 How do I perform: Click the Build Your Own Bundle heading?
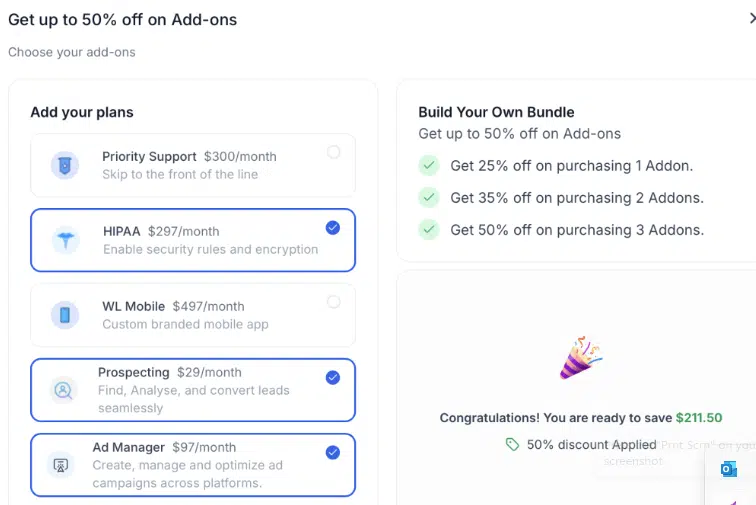click(x=496, y=112)
